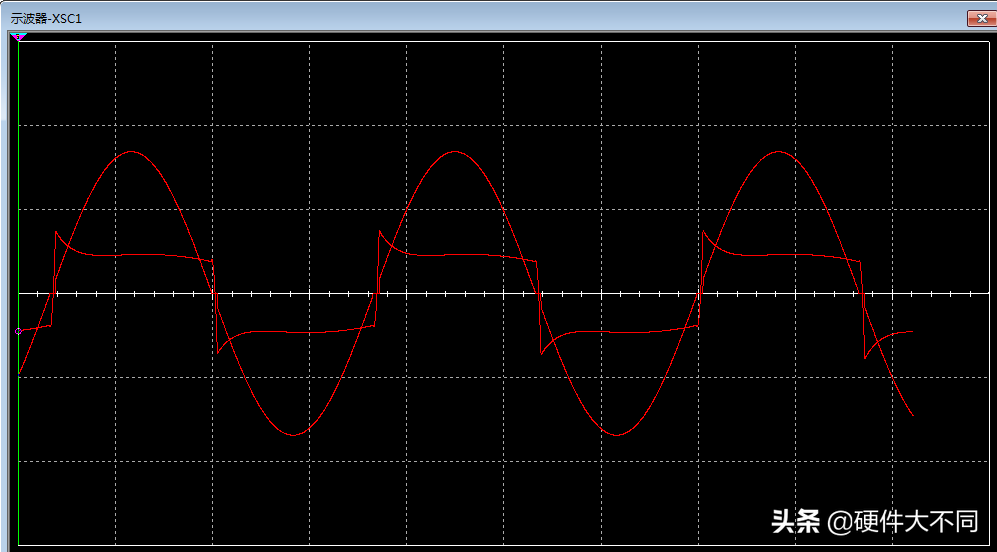The width and height of the screenshot is (997, 552).
Task: Click the third positive overshoot spike of clipped waveform
Action: [704, 233]
